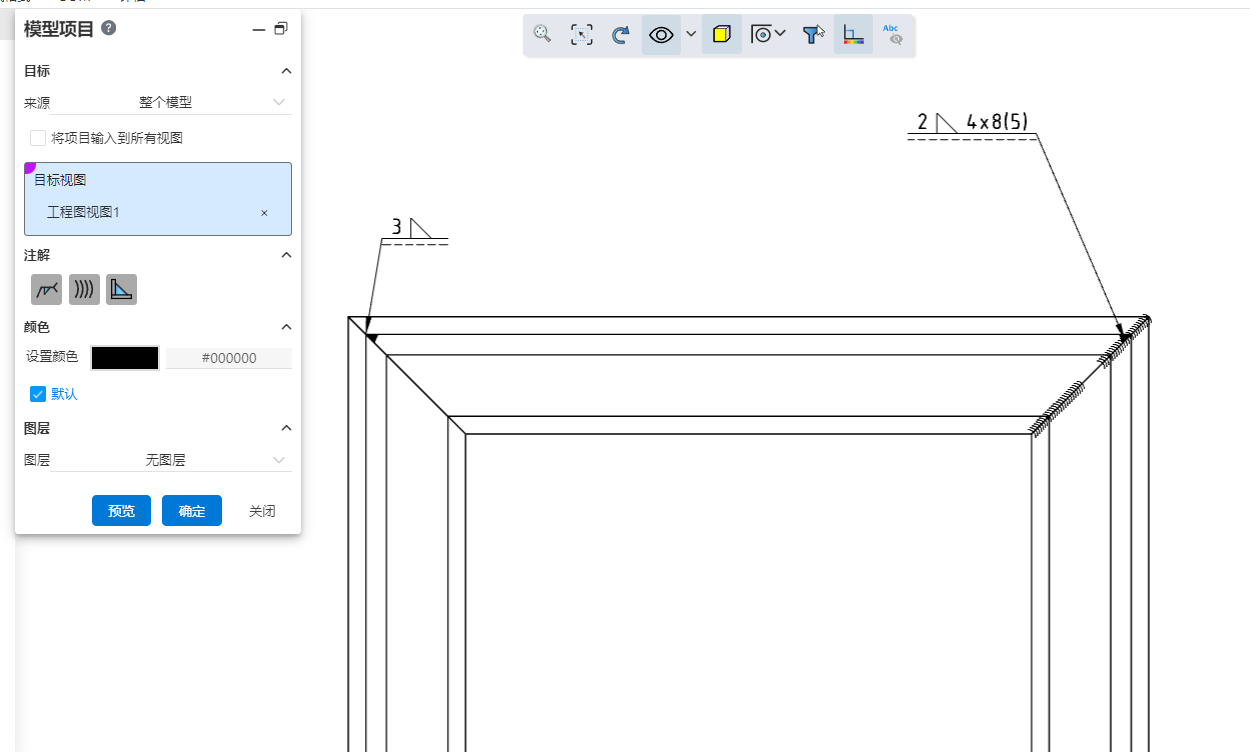
Task: Enable 将项目输入到所有视图 checkbox
Action: 38,138
